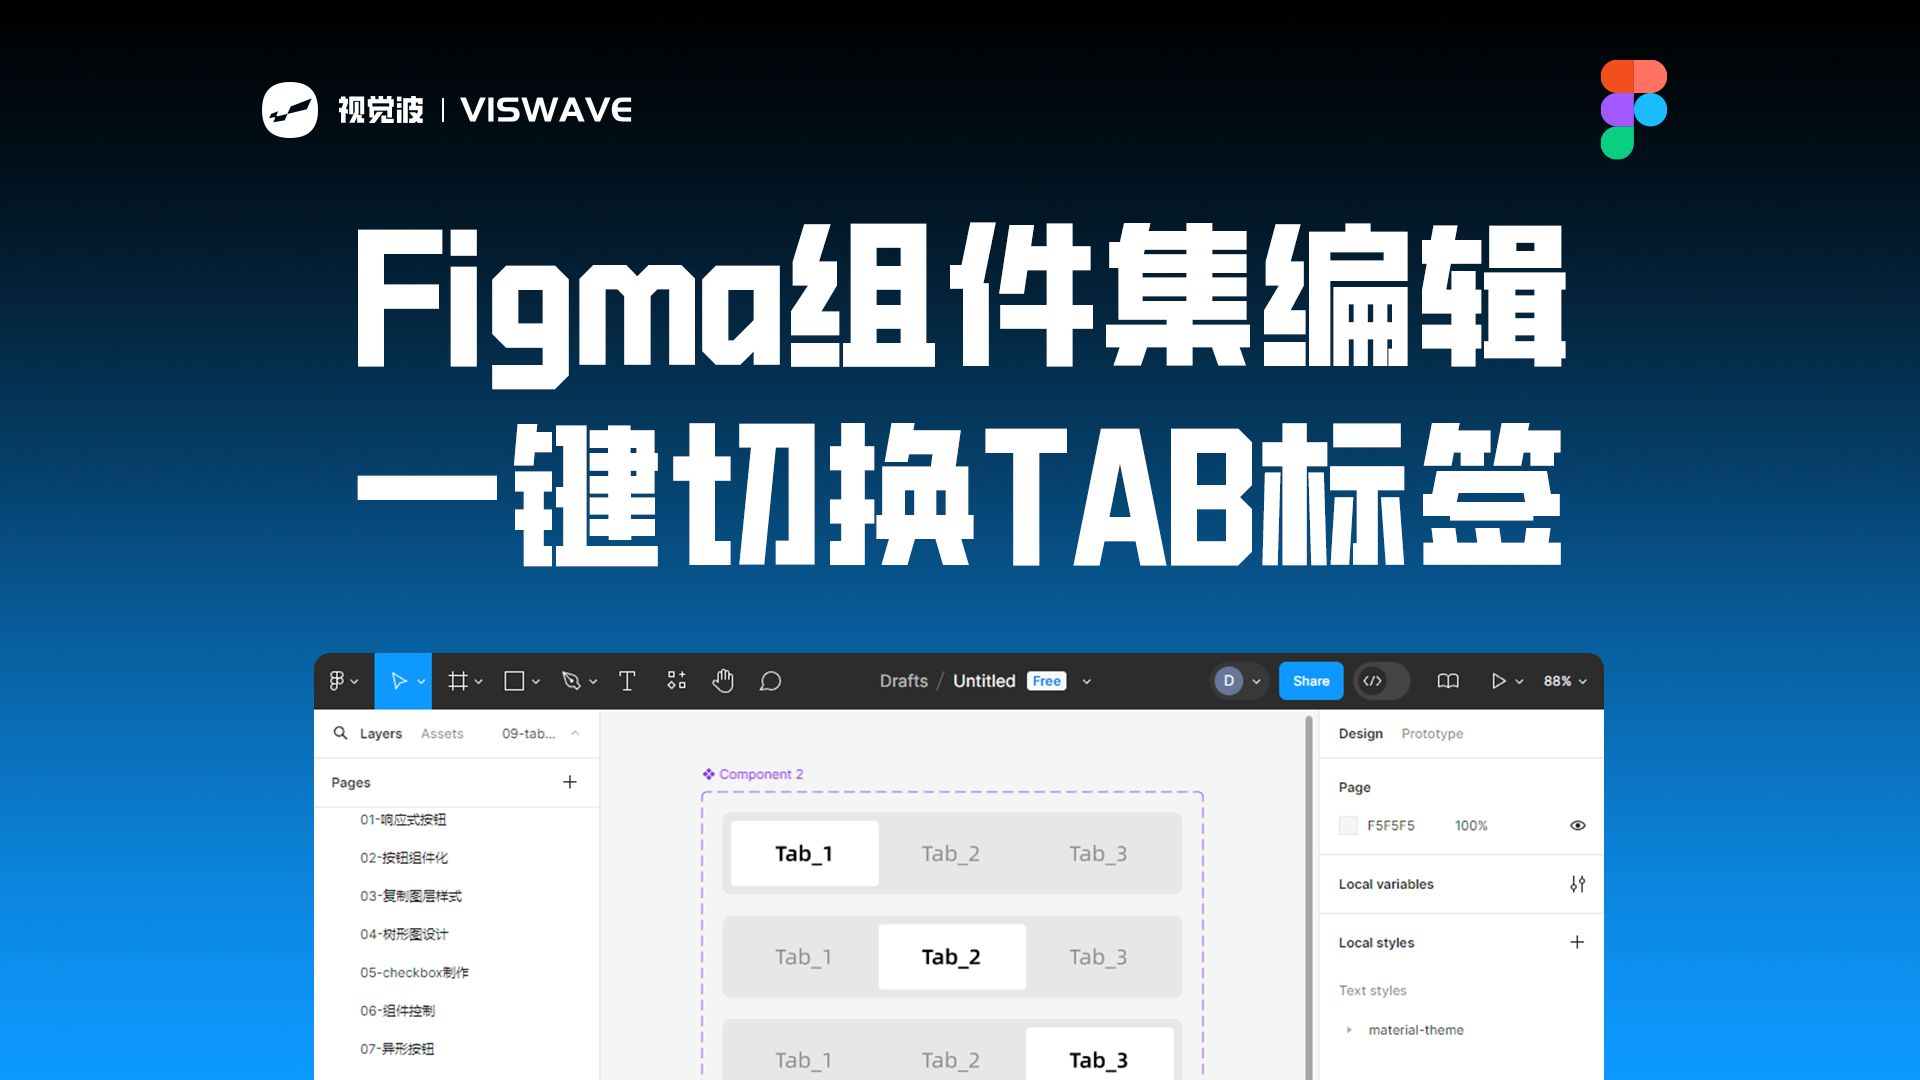The width and height of the screenshot is (1920, 1080).
Task: Select the Frame tool
Action: pyautogui.click(x=458, y=681)
